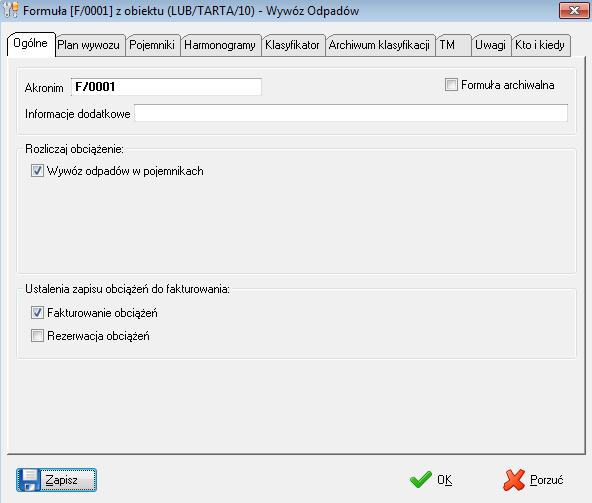Screen dimensions: 592x503
Task: Click the green checkmark OK icon
Action: (421, 480)
